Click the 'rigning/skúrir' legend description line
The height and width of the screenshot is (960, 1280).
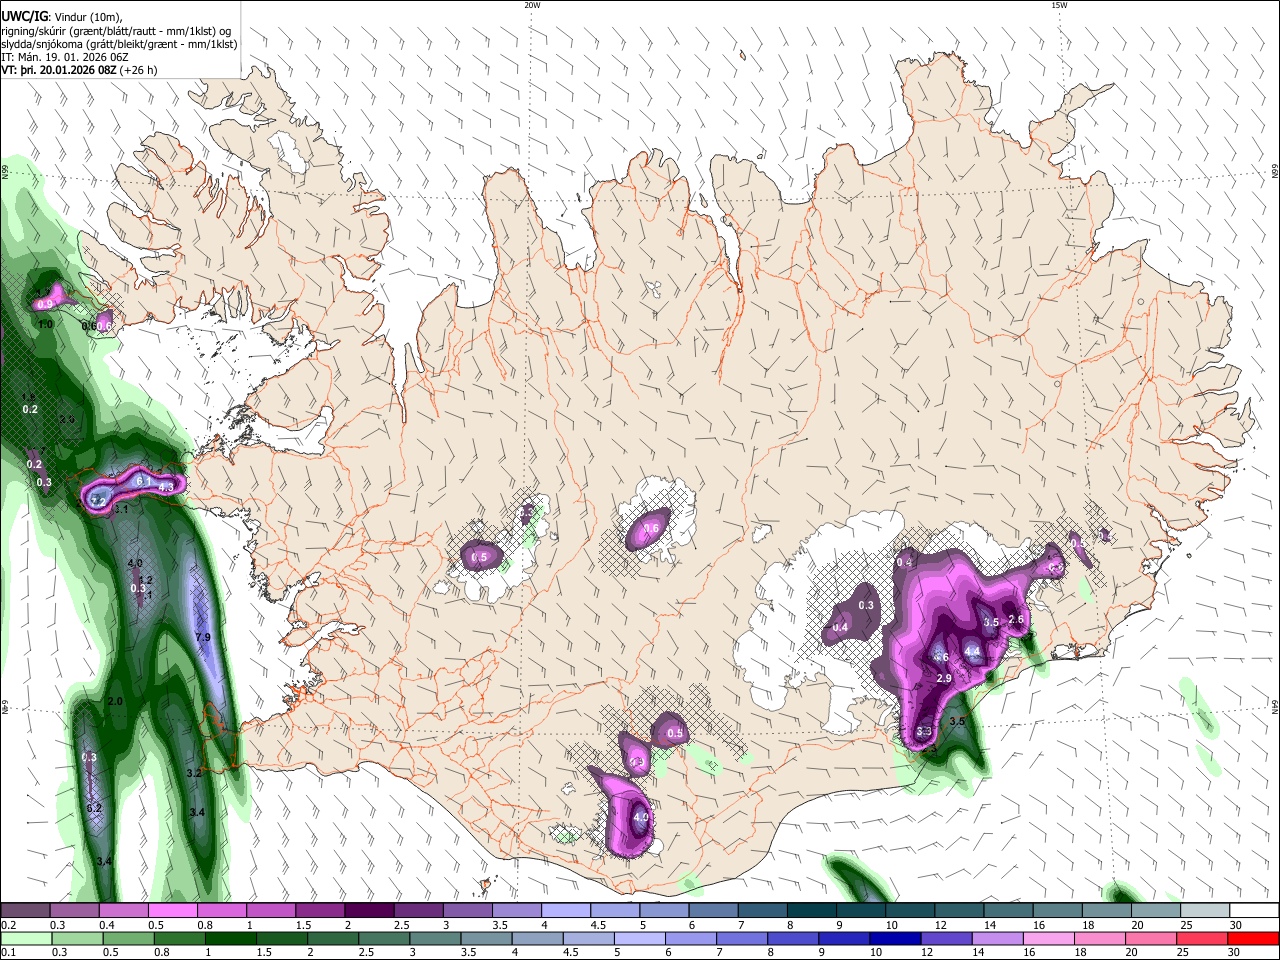pyautogui.click(x=117, y=31)
